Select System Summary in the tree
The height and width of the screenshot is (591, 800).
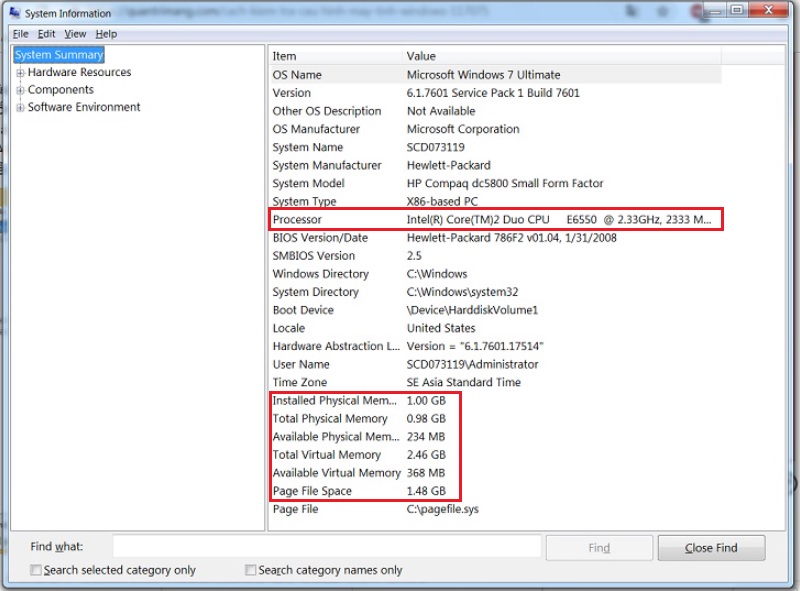coord(59,55)
